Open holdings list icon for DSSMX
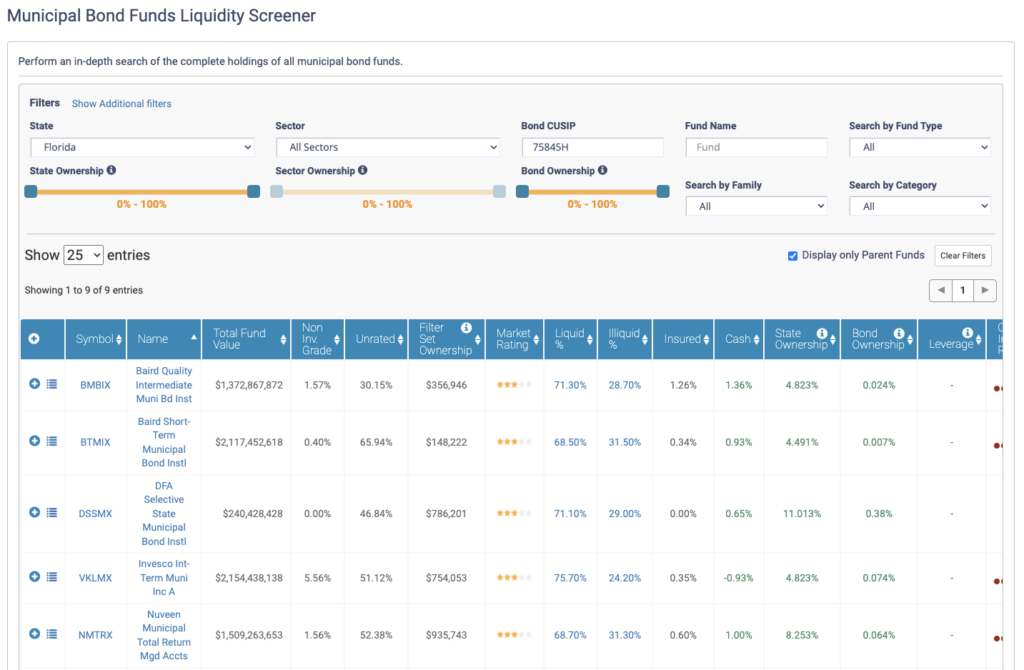 pos(52,513)
